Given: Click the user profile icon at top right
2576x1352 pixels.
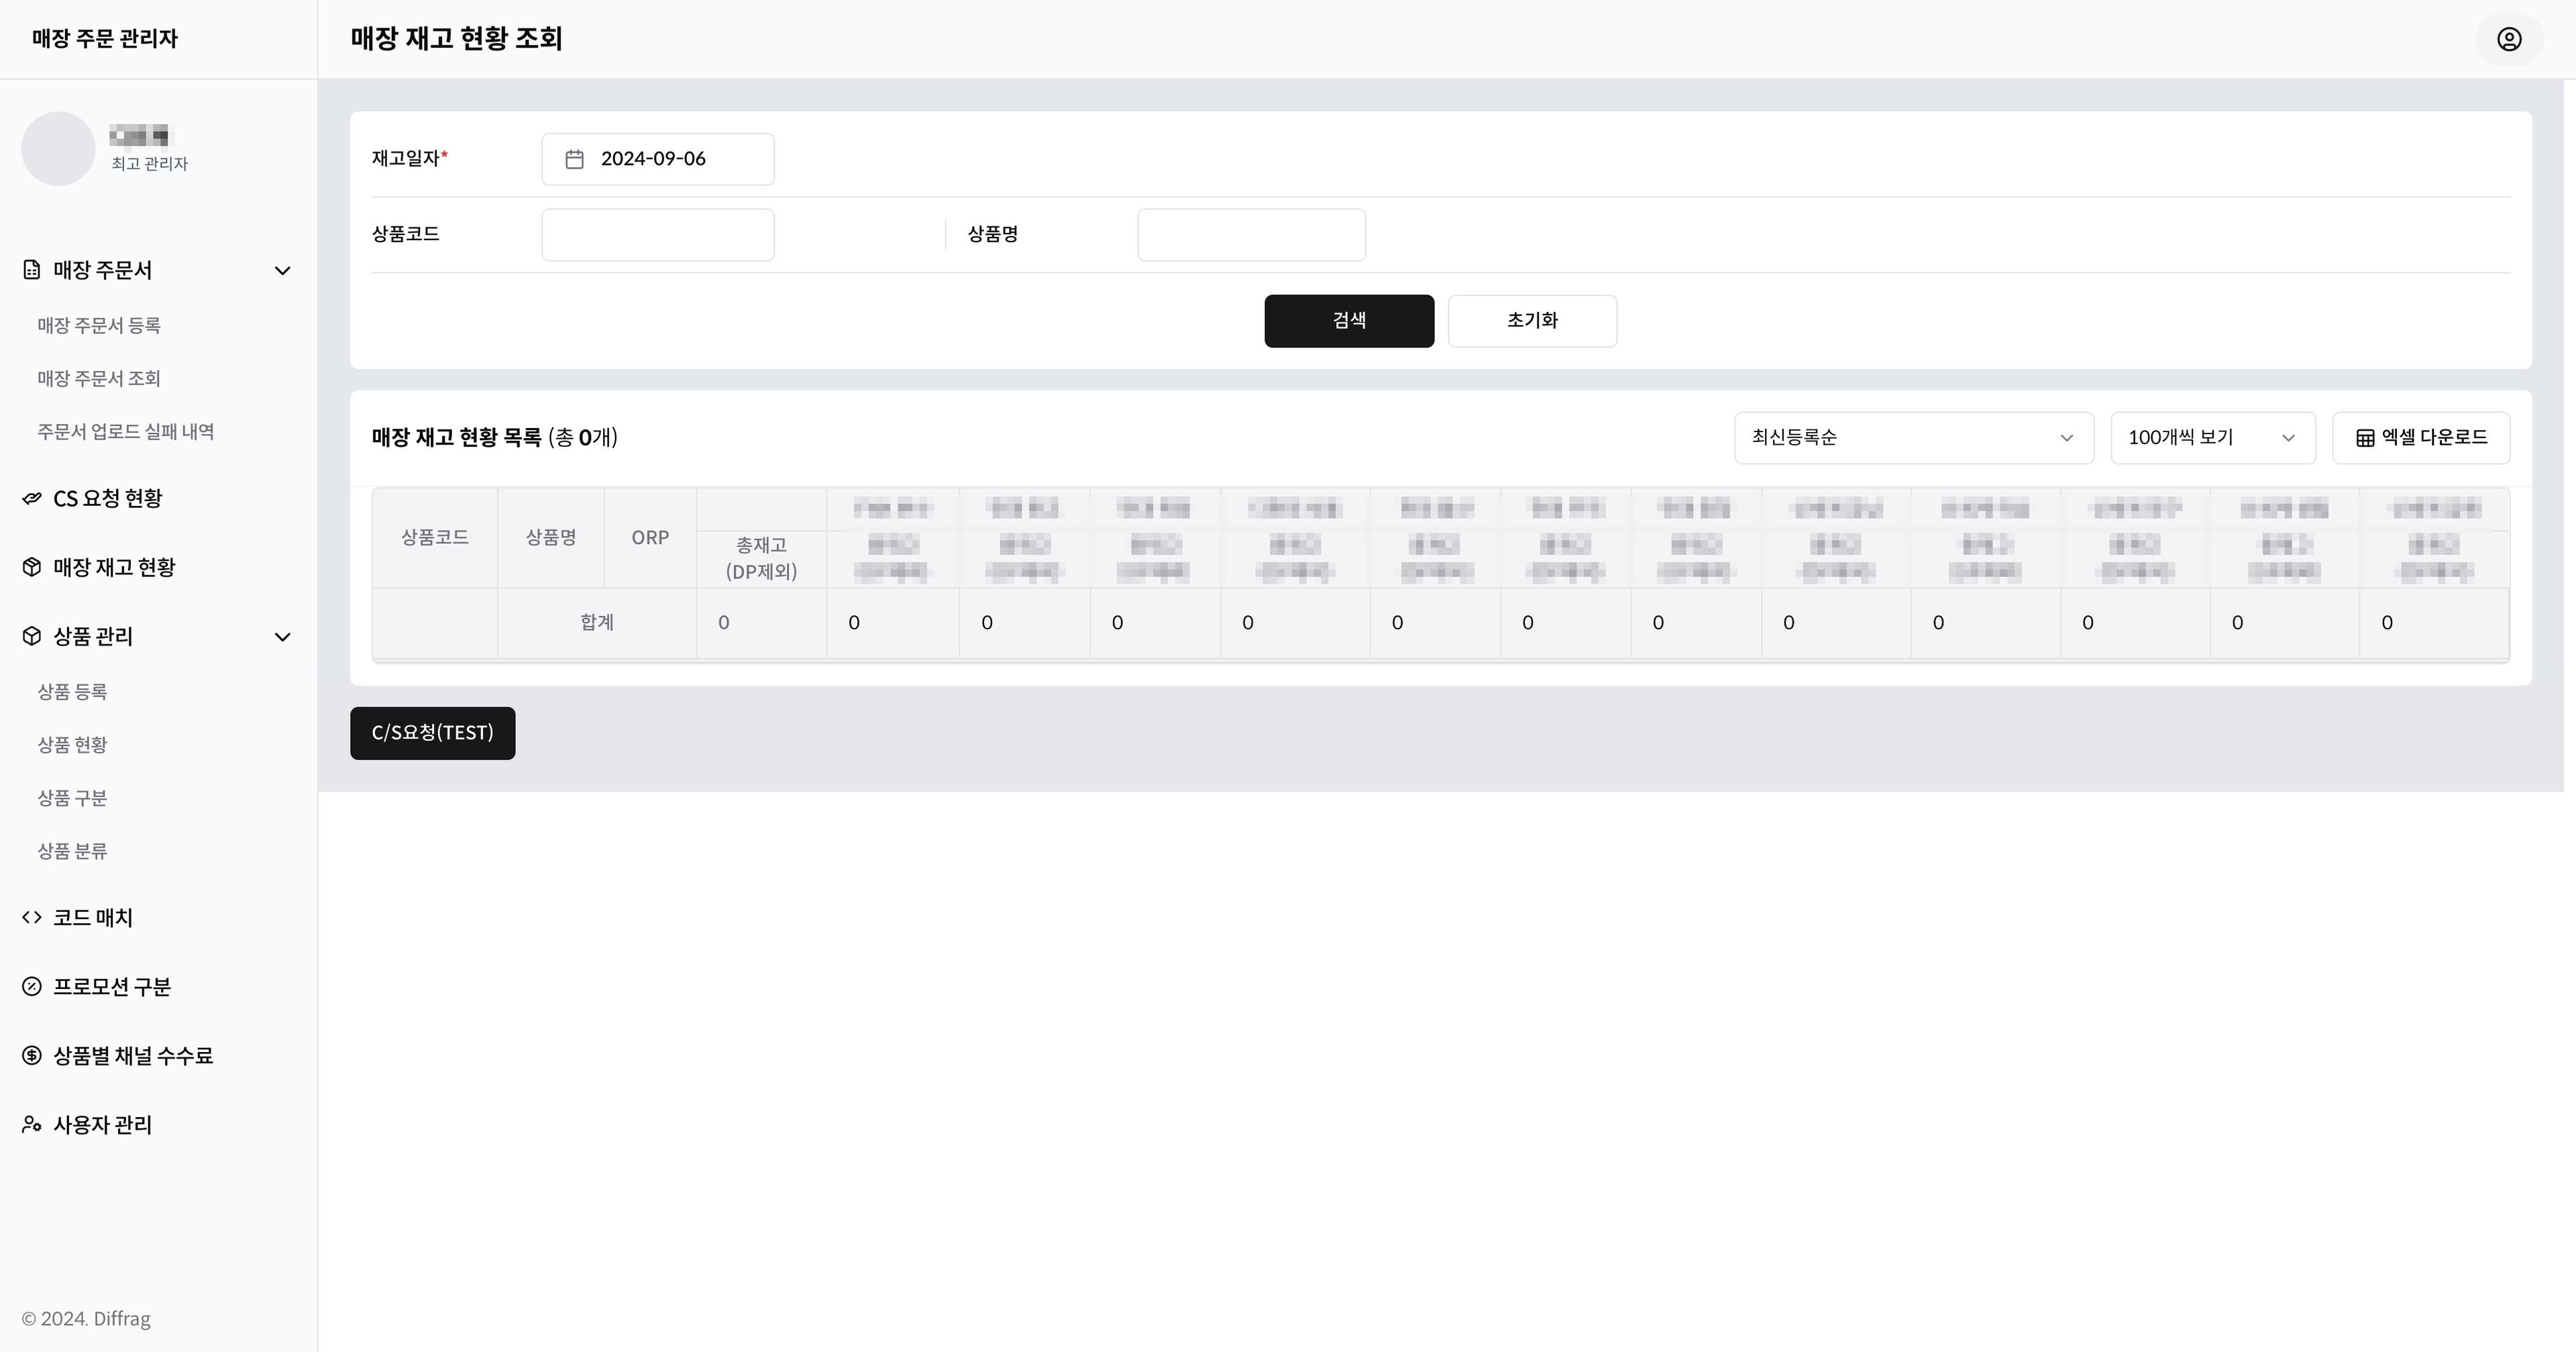Looking at the screenshot, I should coord(2509,39).
